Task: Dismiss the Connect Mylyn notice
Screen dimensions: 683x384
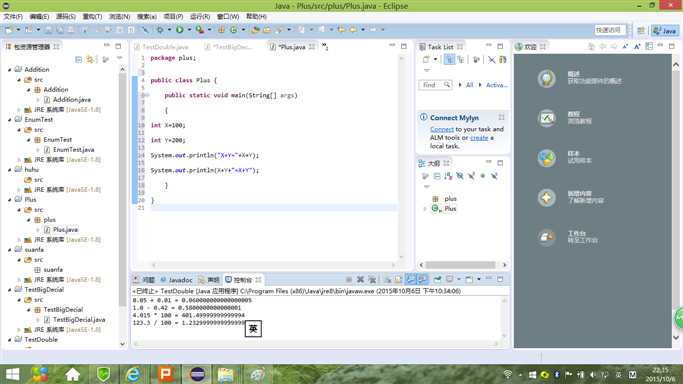Action: tap(501, 117)
